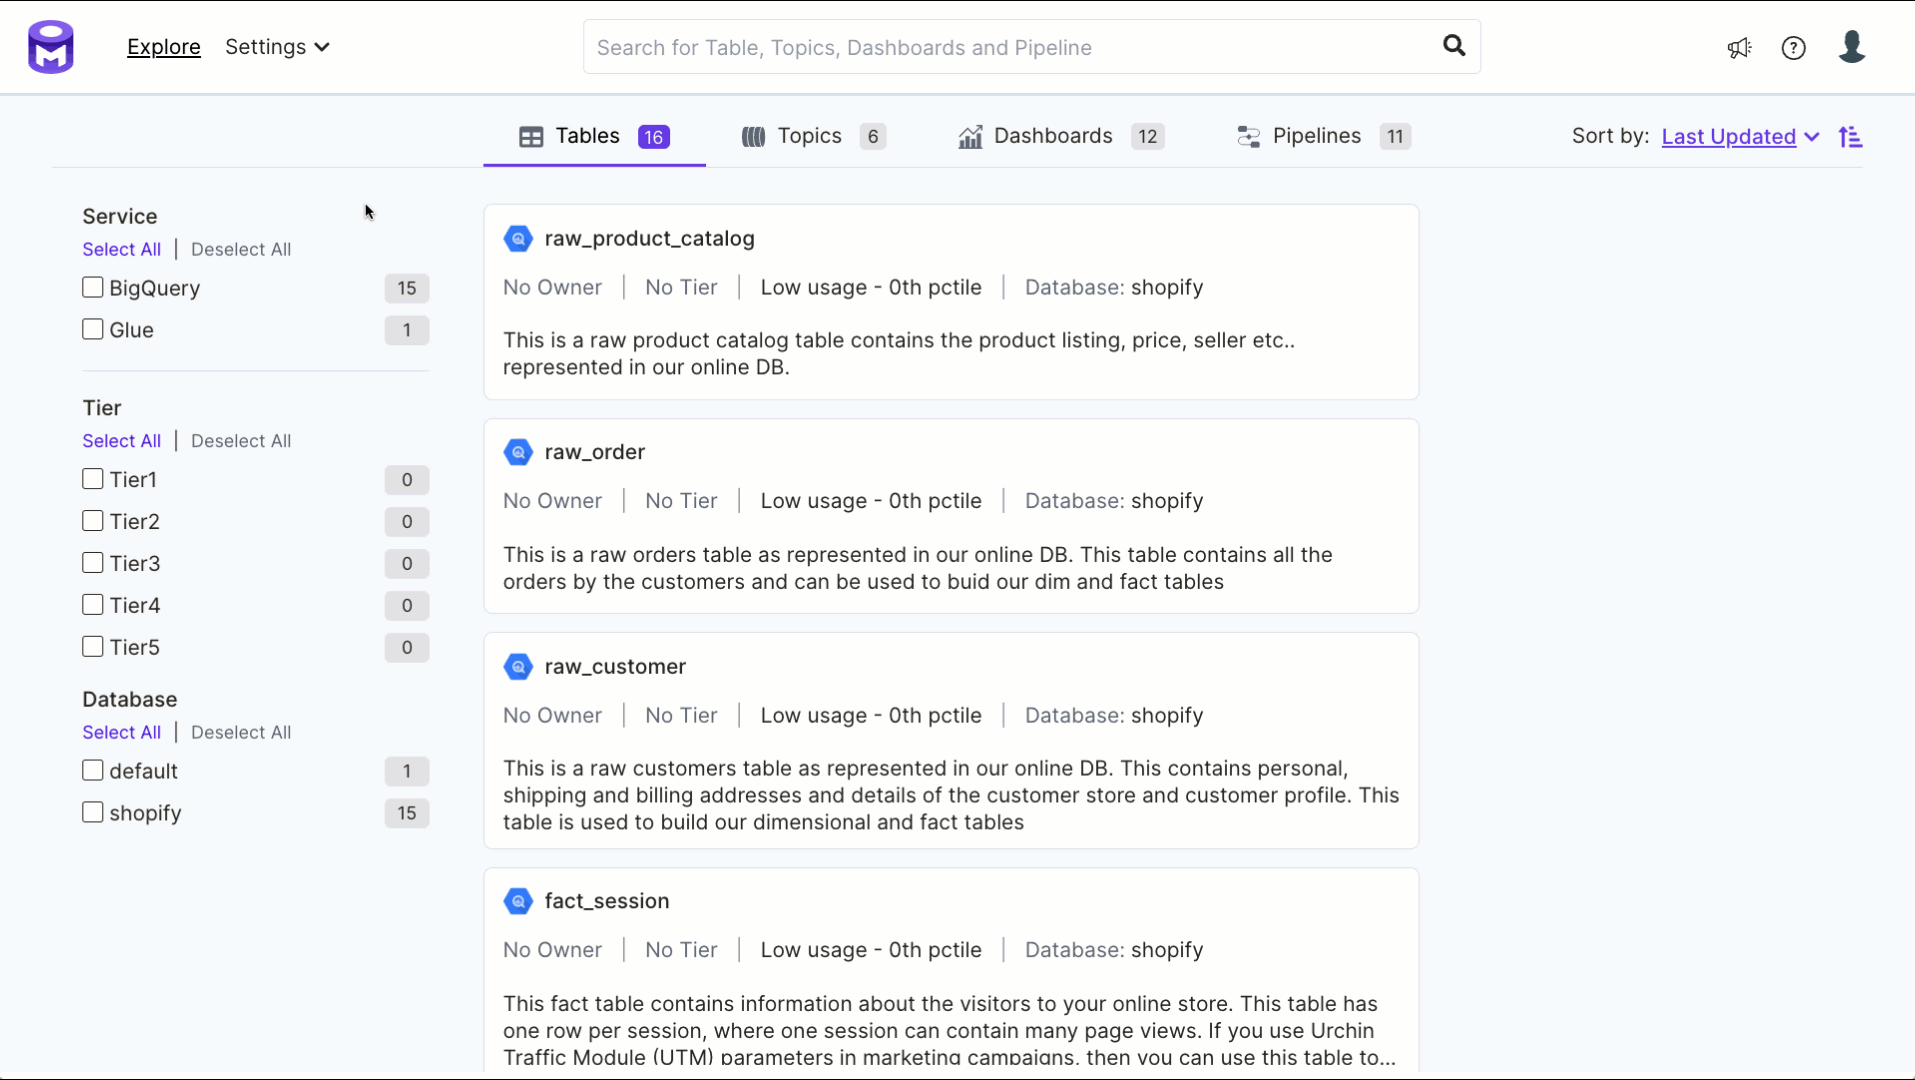
Task: Open the help question mark icon
Action: point(1793,48)
